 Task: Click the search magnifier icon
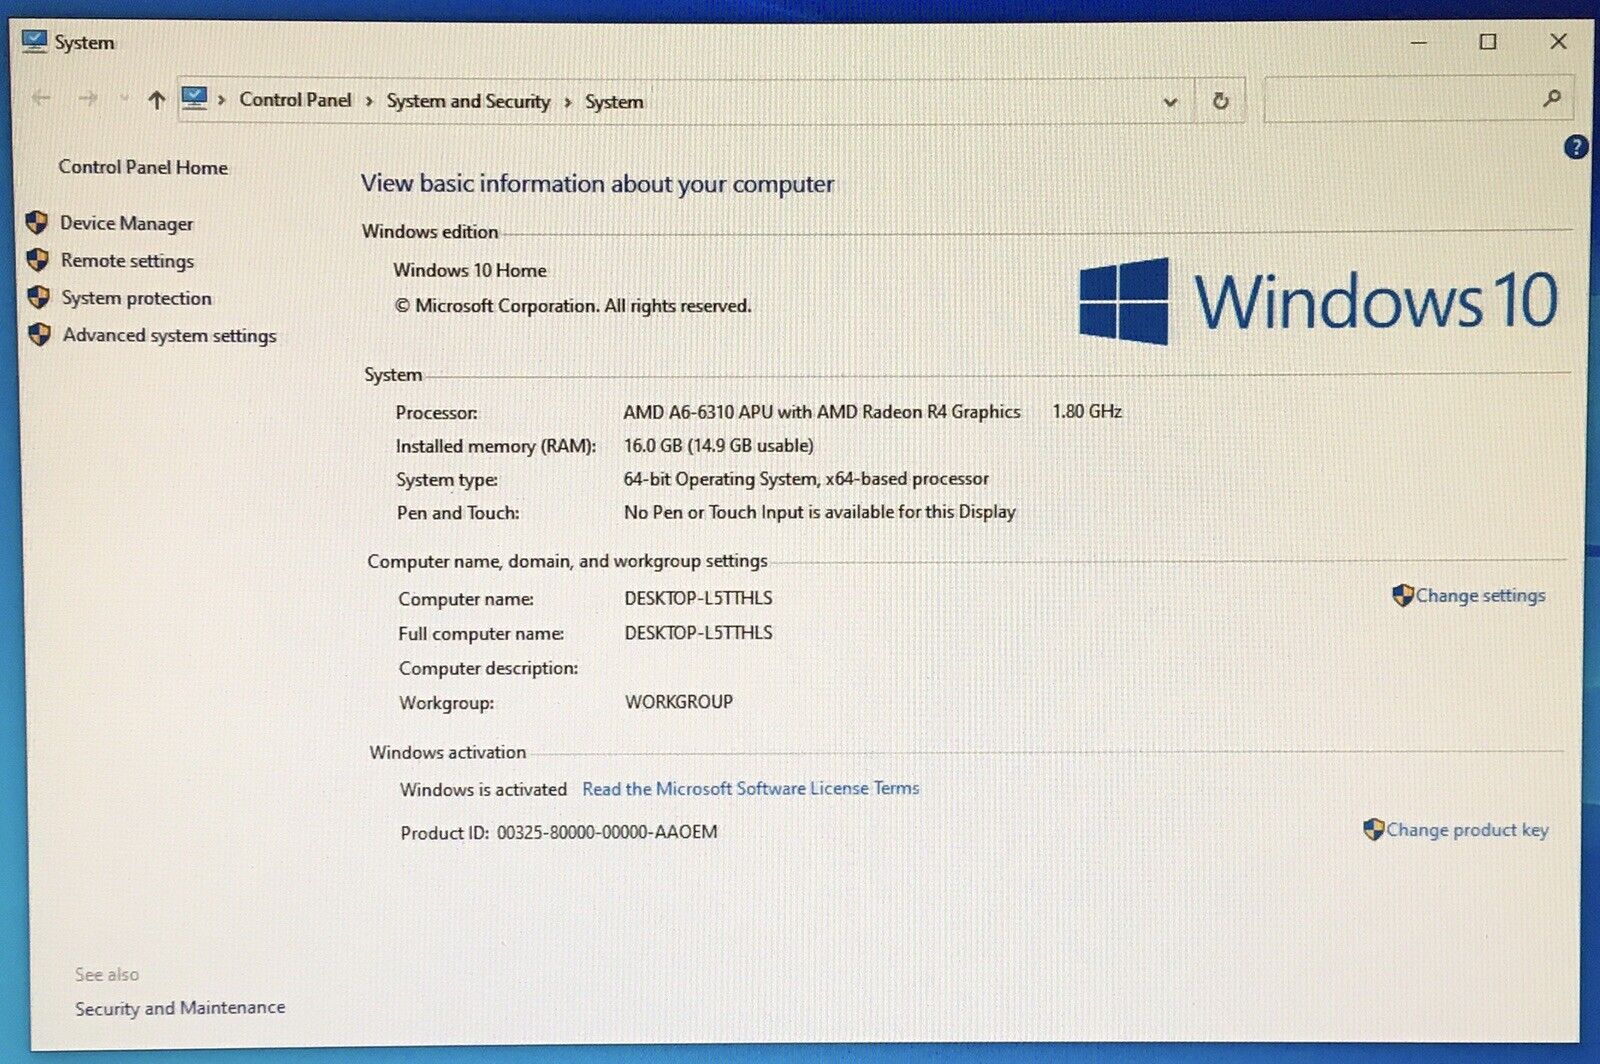point(1552,98)
